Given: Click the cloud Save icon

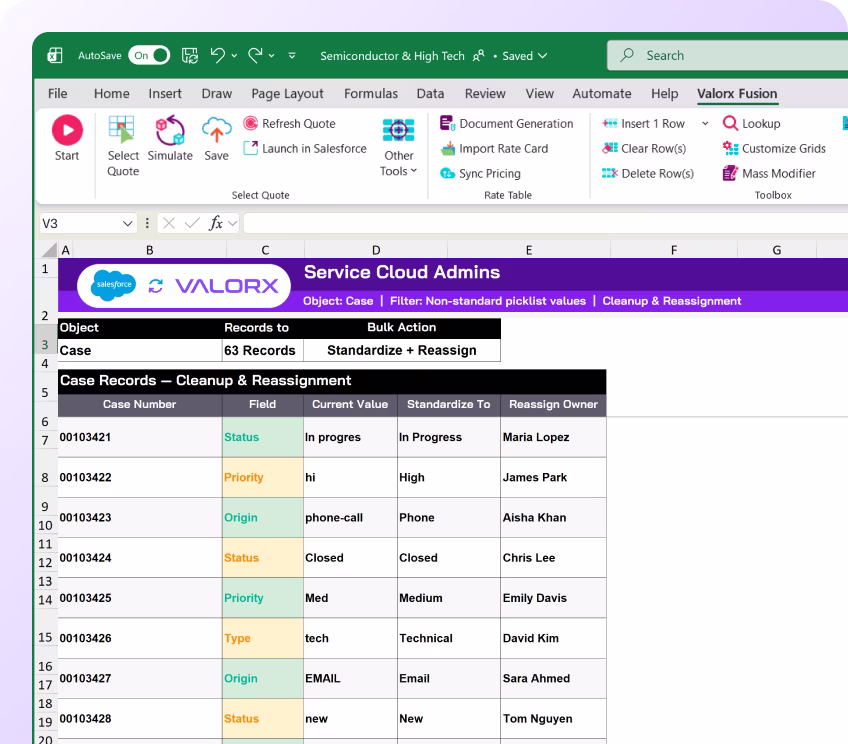Looking at the screenshot, I should [x=216, y=130].
